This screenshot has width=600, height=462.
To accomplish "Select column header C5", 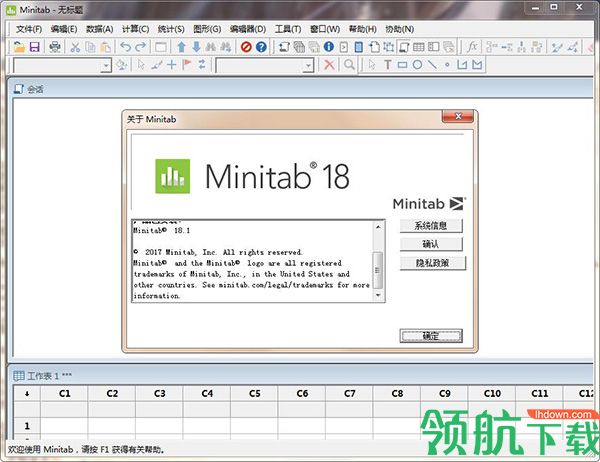I will tap(254, 393).
